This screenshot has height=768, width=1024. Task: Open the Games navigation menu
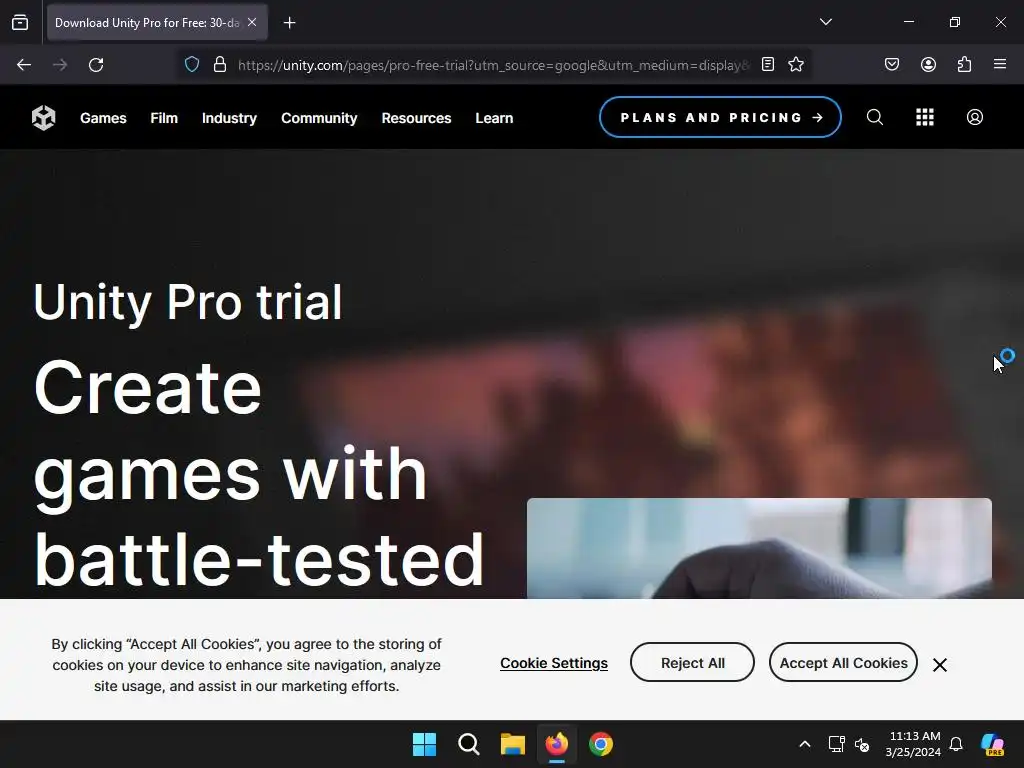(x=103, y=118)
